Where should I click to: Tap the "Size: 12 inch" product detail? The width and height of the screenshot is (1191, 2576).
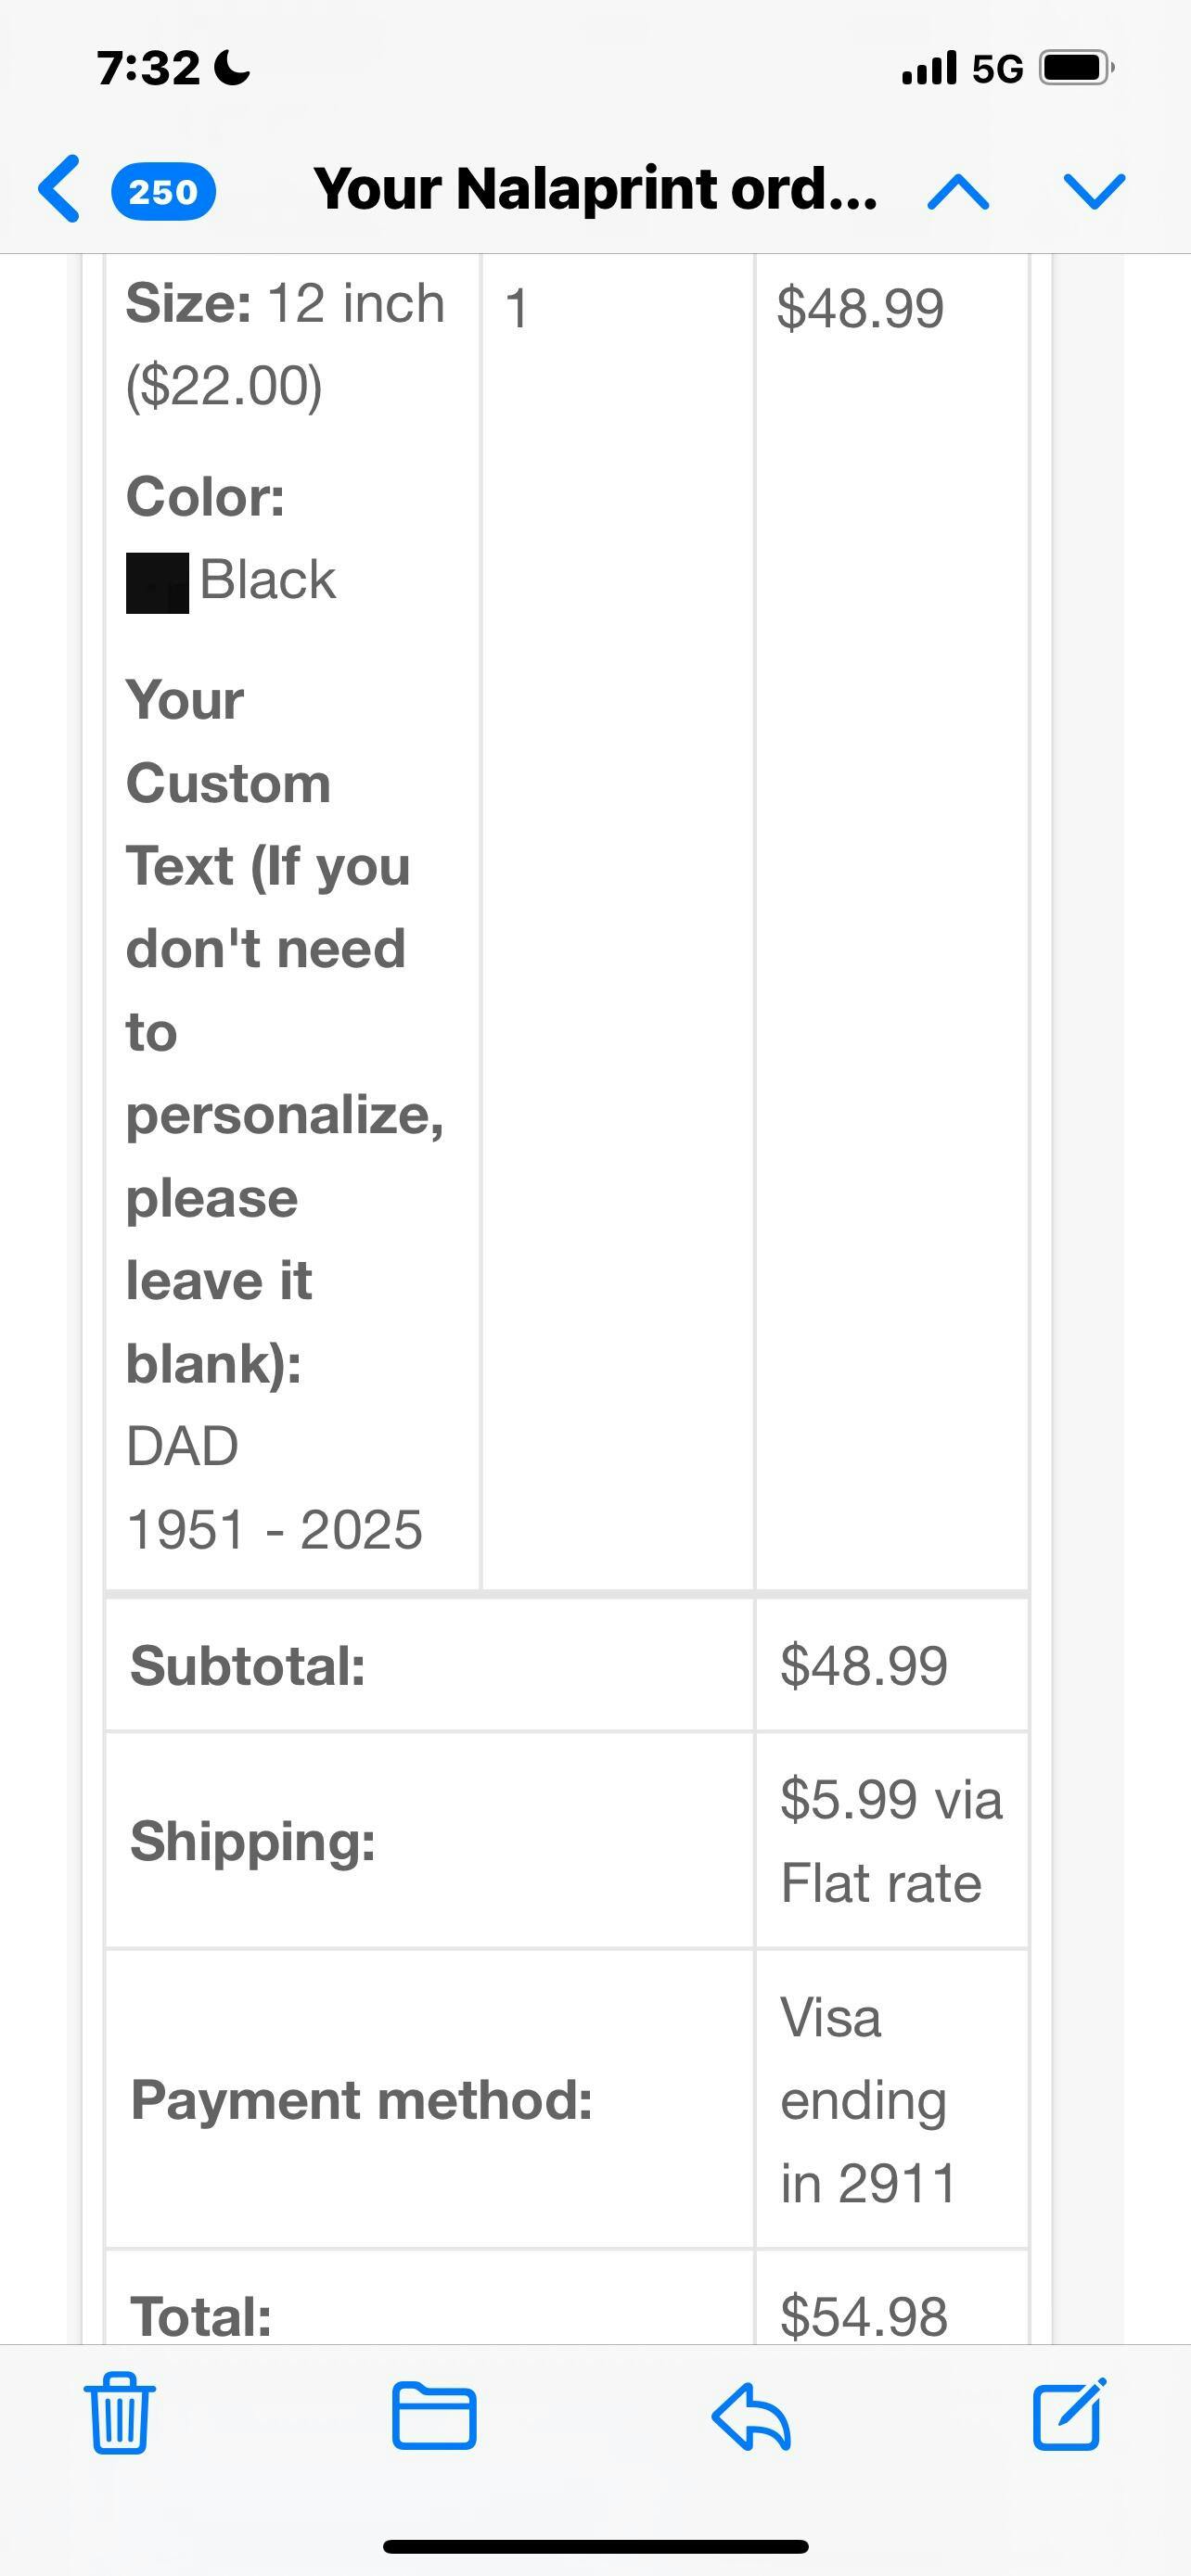285,304
